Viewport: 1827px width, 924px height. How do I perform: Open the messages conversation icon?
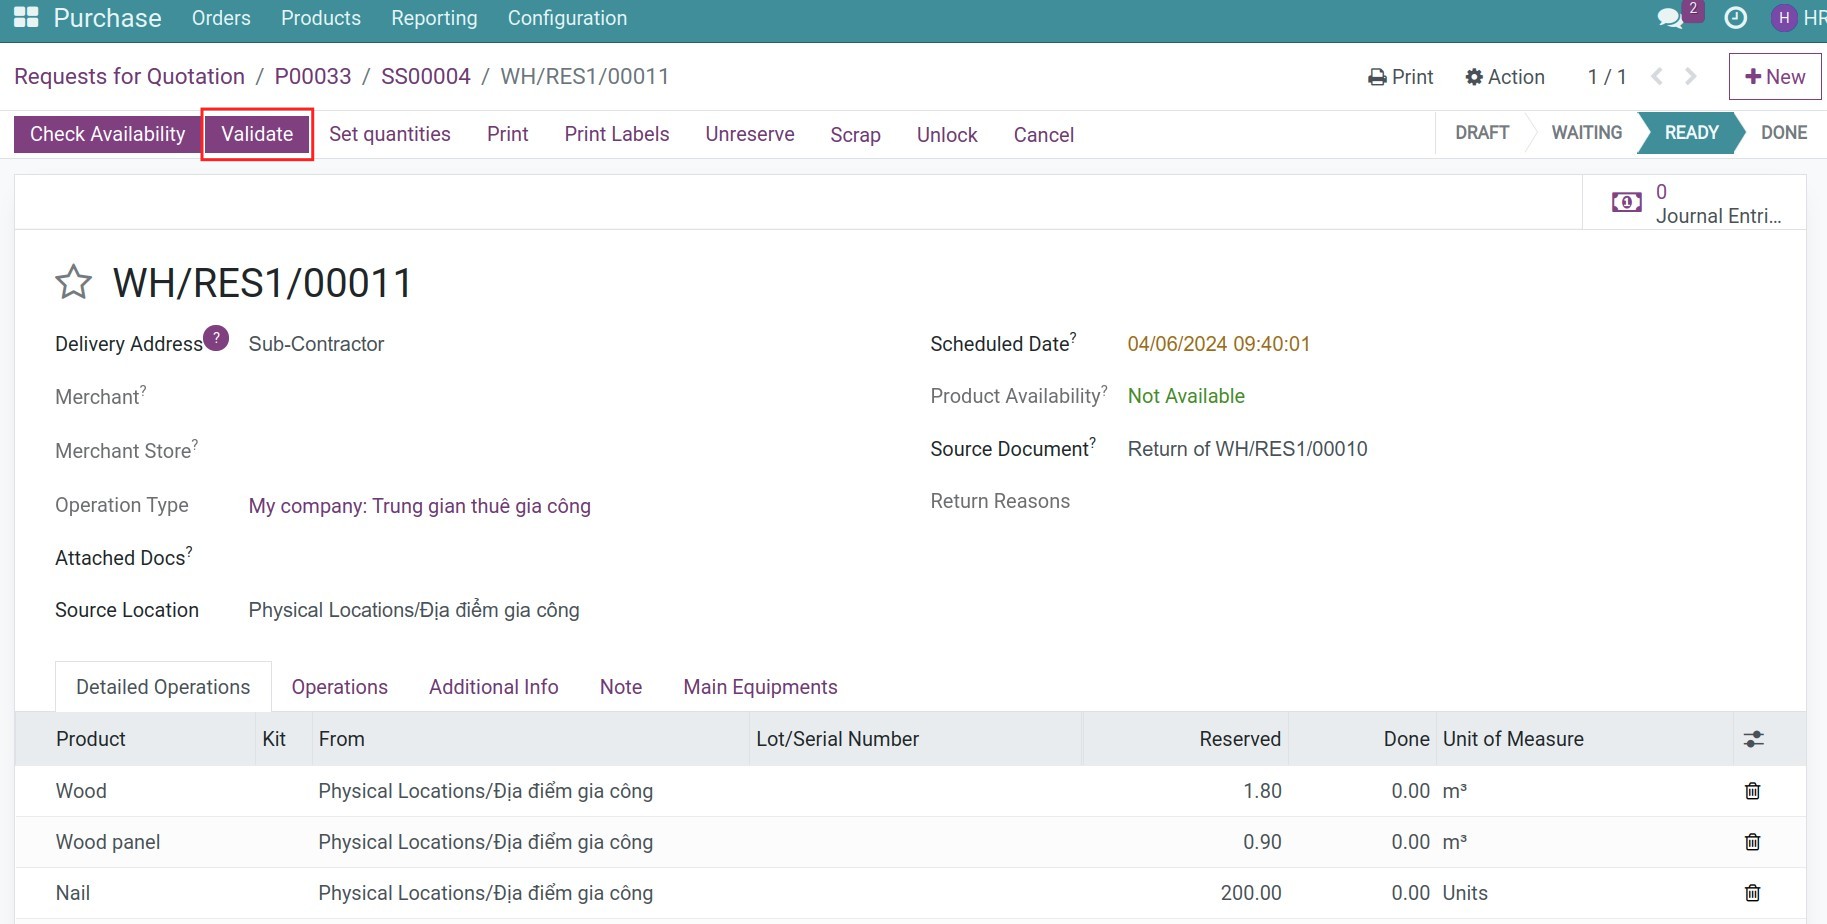pos(1670,18)
